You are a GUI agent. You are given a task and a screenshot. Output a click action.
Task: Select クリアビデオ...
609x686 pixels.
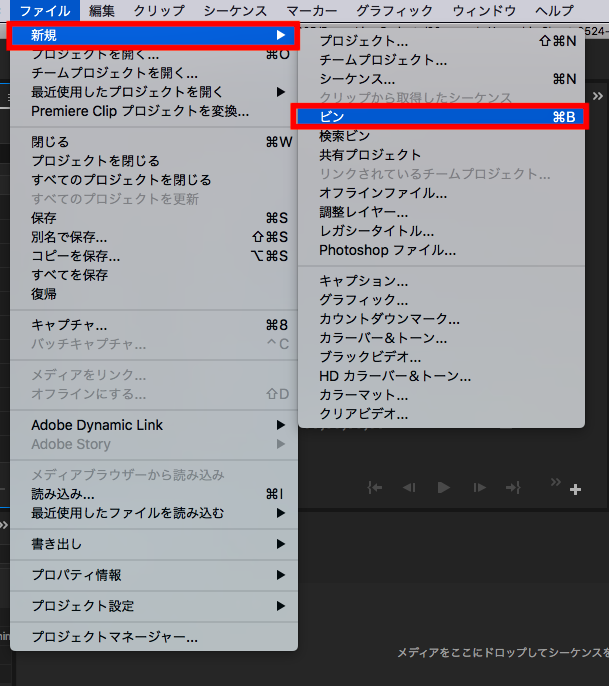coord(441,413)
